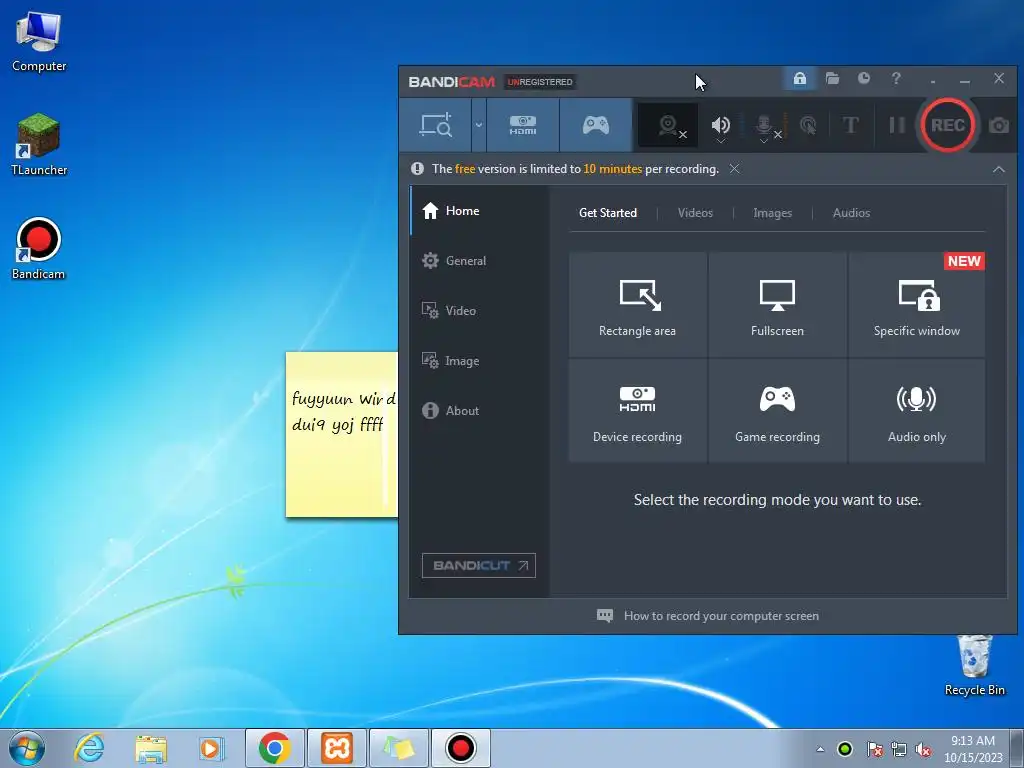Open the scheduled recording clock icon
The height and width of the screenshot is (768, 1024).
tap(864, 79)
